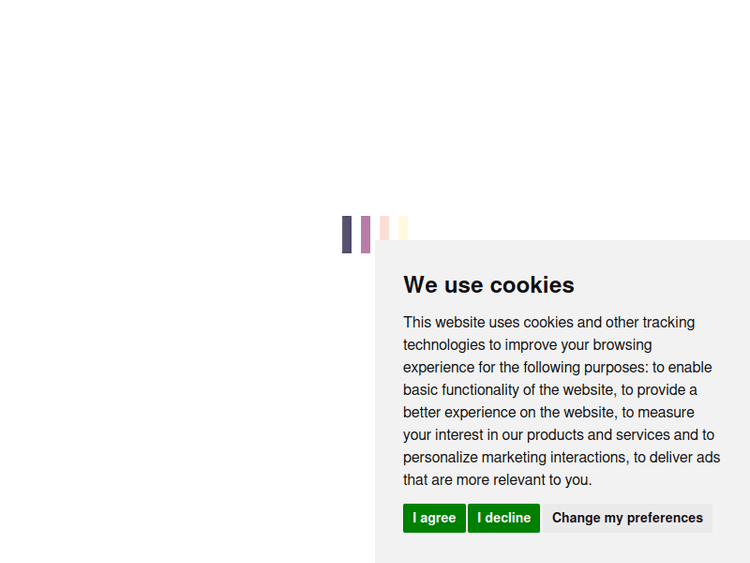Open "Change my preferences" cookie settings
Viewport: 750px width, 563px height.
[x=627, y=518]
